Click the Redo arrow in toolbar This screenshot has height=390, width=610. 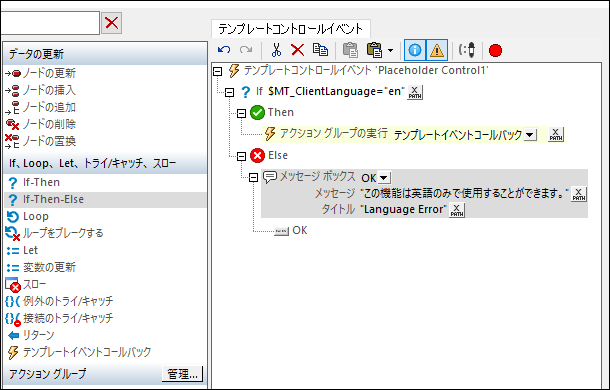(246, 50)
